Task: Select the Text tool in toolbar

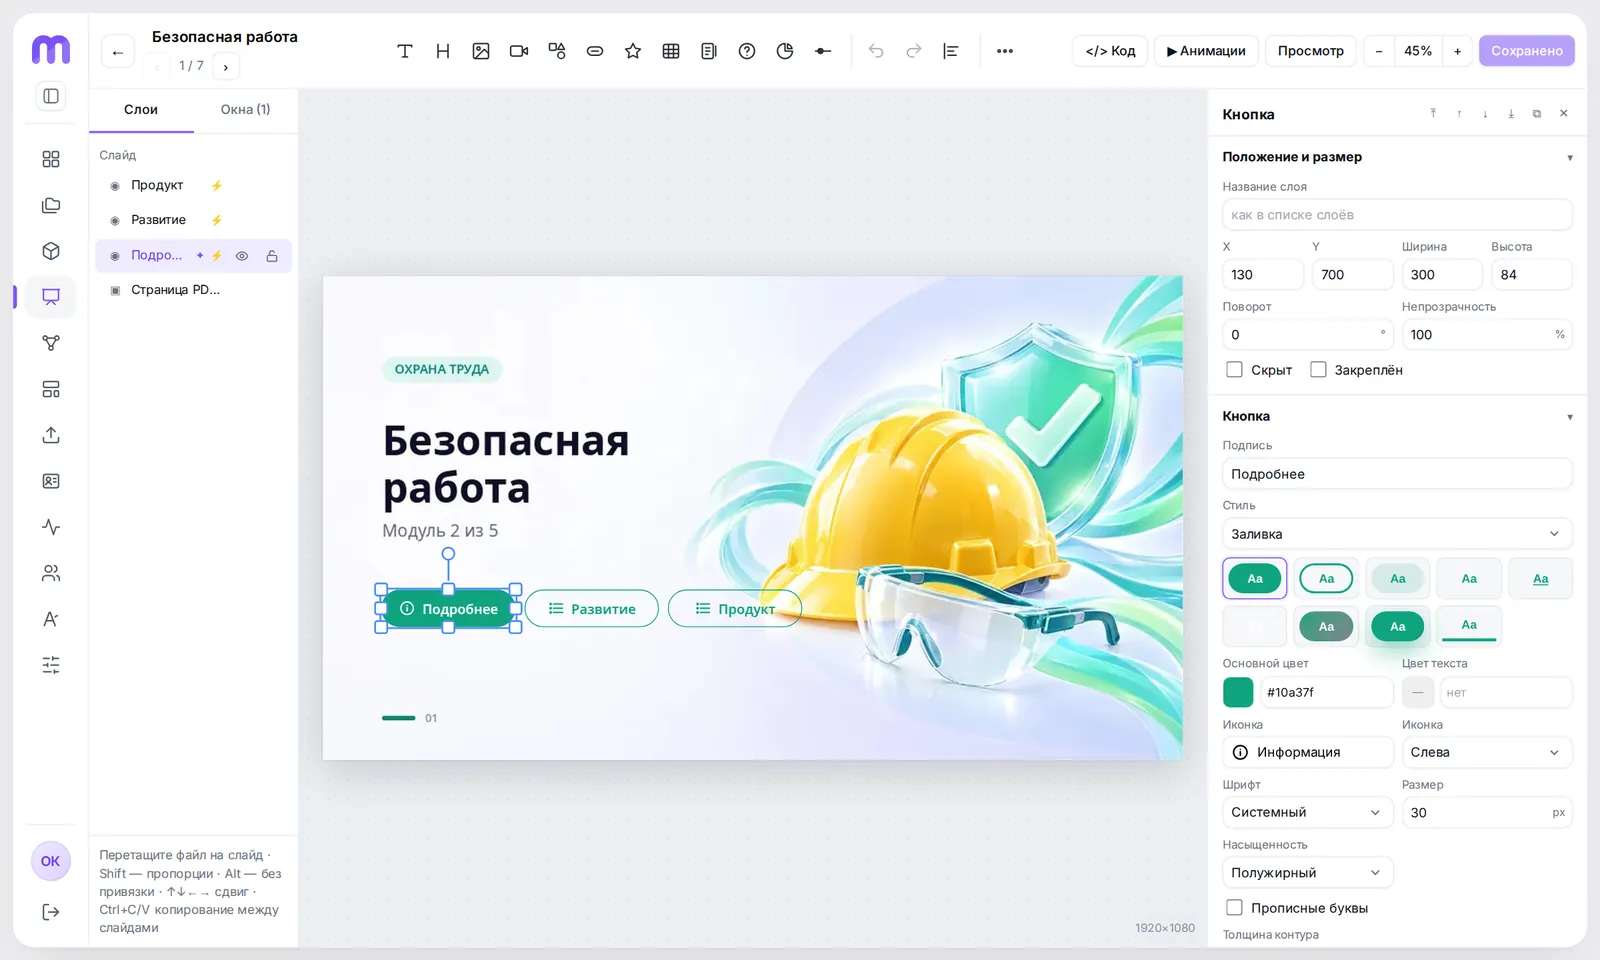Action: coord(405,51)
